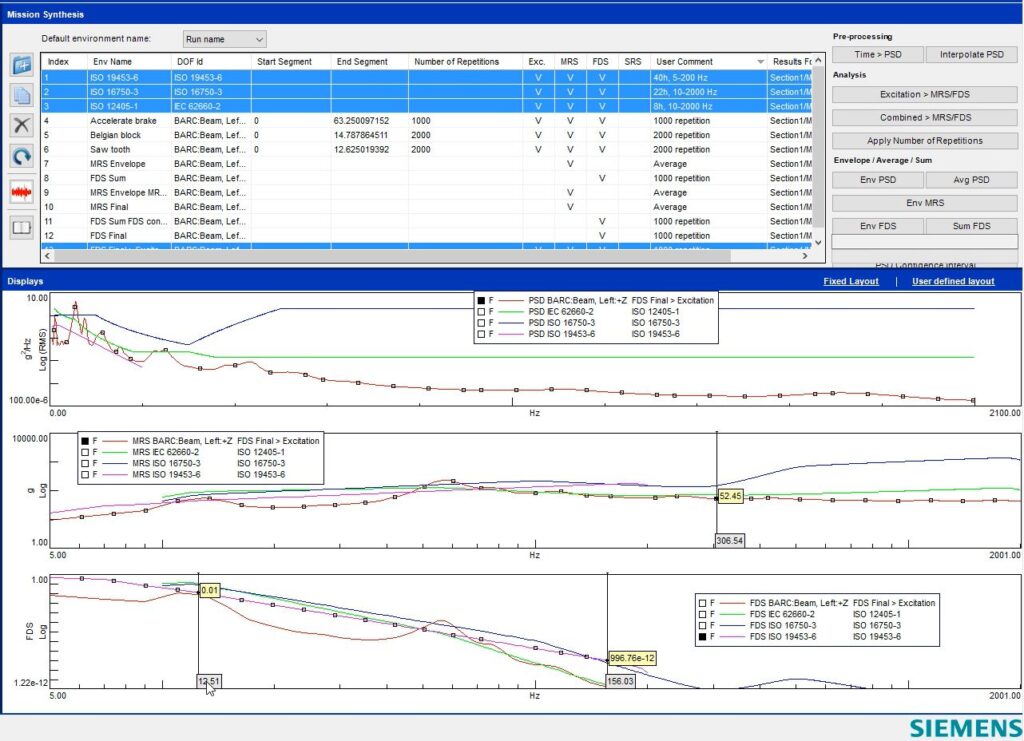Click the circular refresh arrow icon
This screenshot has width=1024, height=741.
20,155
